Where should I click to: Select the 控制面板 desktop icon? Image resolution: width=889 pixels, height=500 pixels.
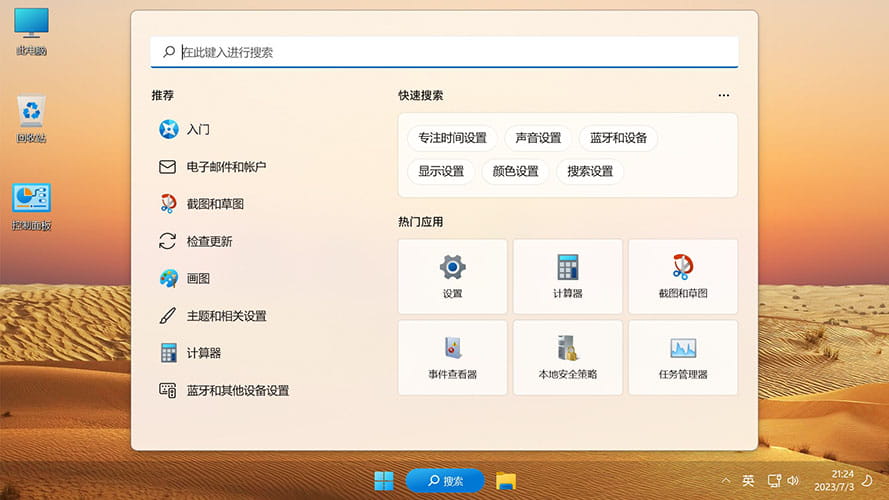[x=32, y=207]
